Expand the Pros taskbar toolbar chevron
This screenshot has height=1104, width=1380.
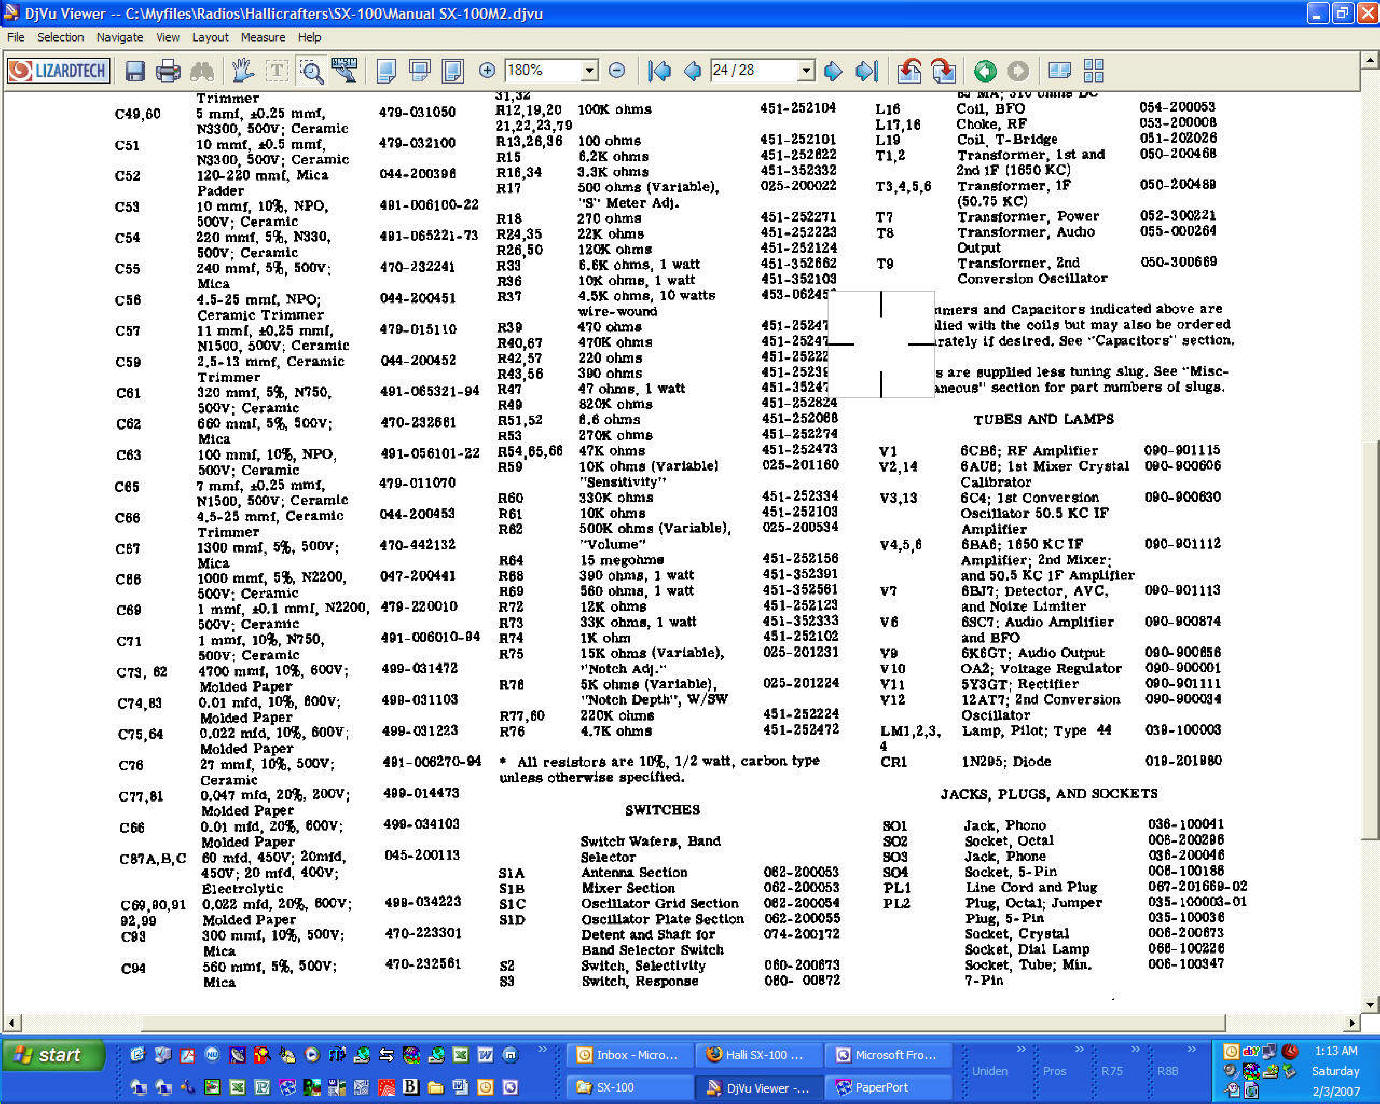(1079, 1049)
